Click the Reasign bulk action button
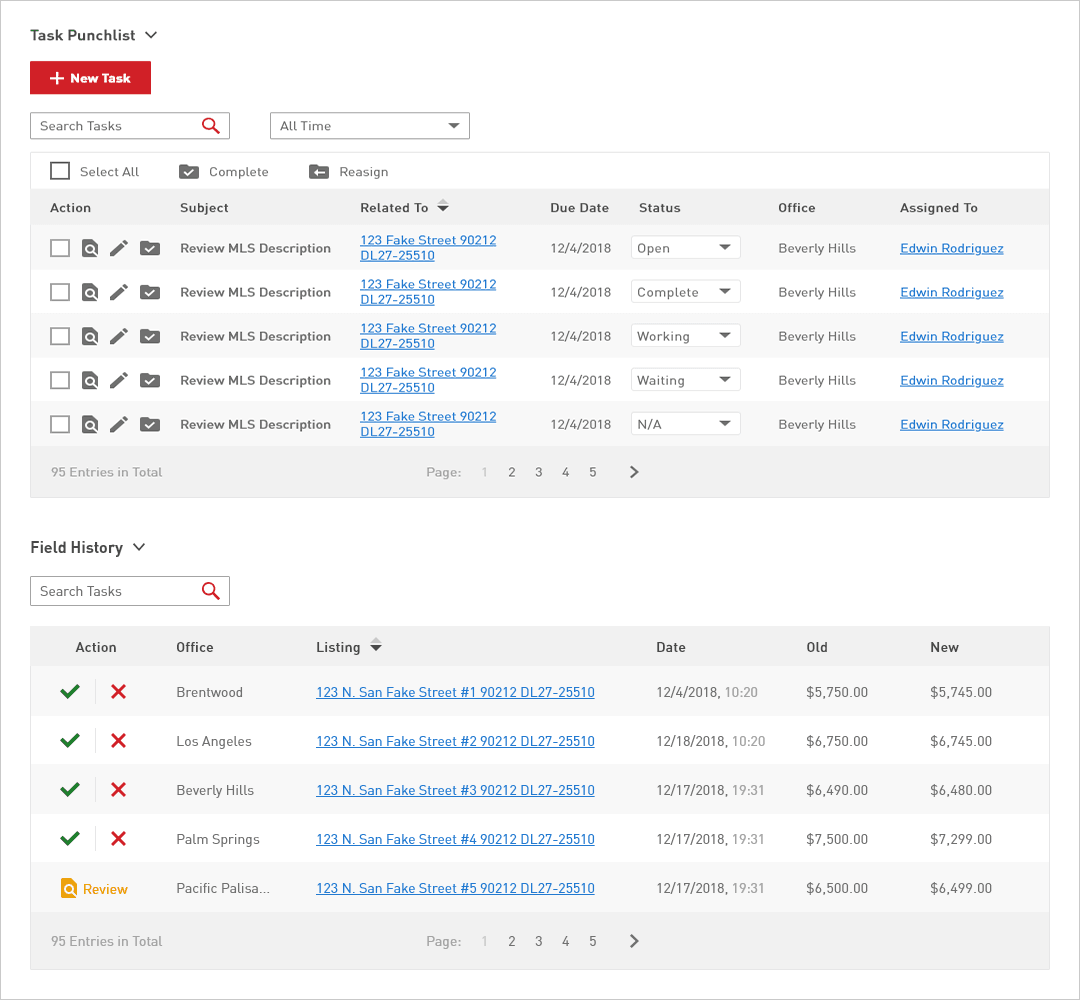The width and height of the screenshot is (1080, 1000). coord(349,171)
